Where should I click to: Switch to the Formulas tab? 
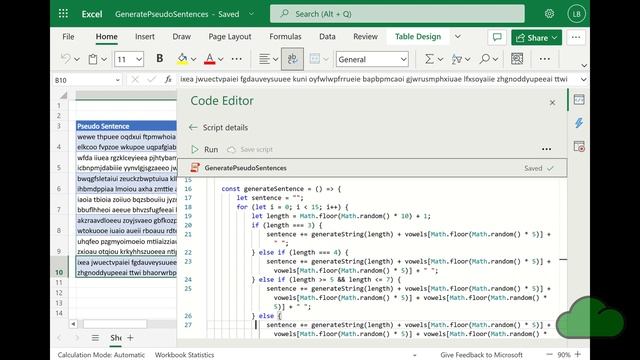pyautogui.click(x=285, y=37)
